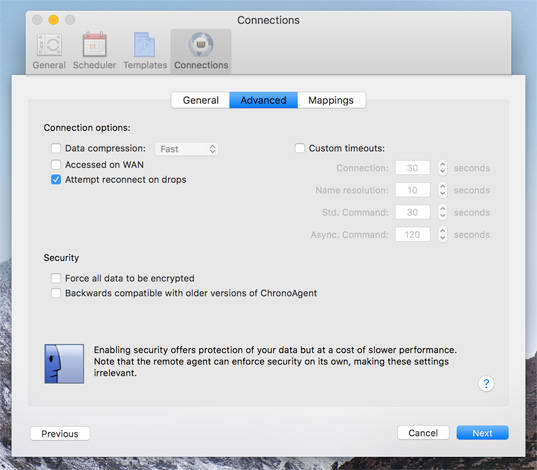This screenshot has height=470, width=537.
Task: Enable the Custom timeouts checkbox
Action: pyautogui.click(x=300, y=148)
